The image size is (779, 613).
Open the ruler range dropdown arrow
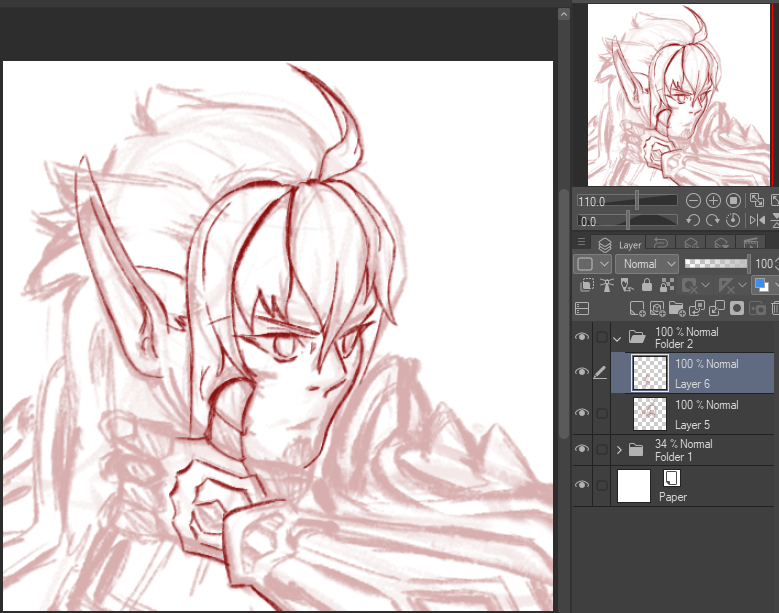click(742, 286)
